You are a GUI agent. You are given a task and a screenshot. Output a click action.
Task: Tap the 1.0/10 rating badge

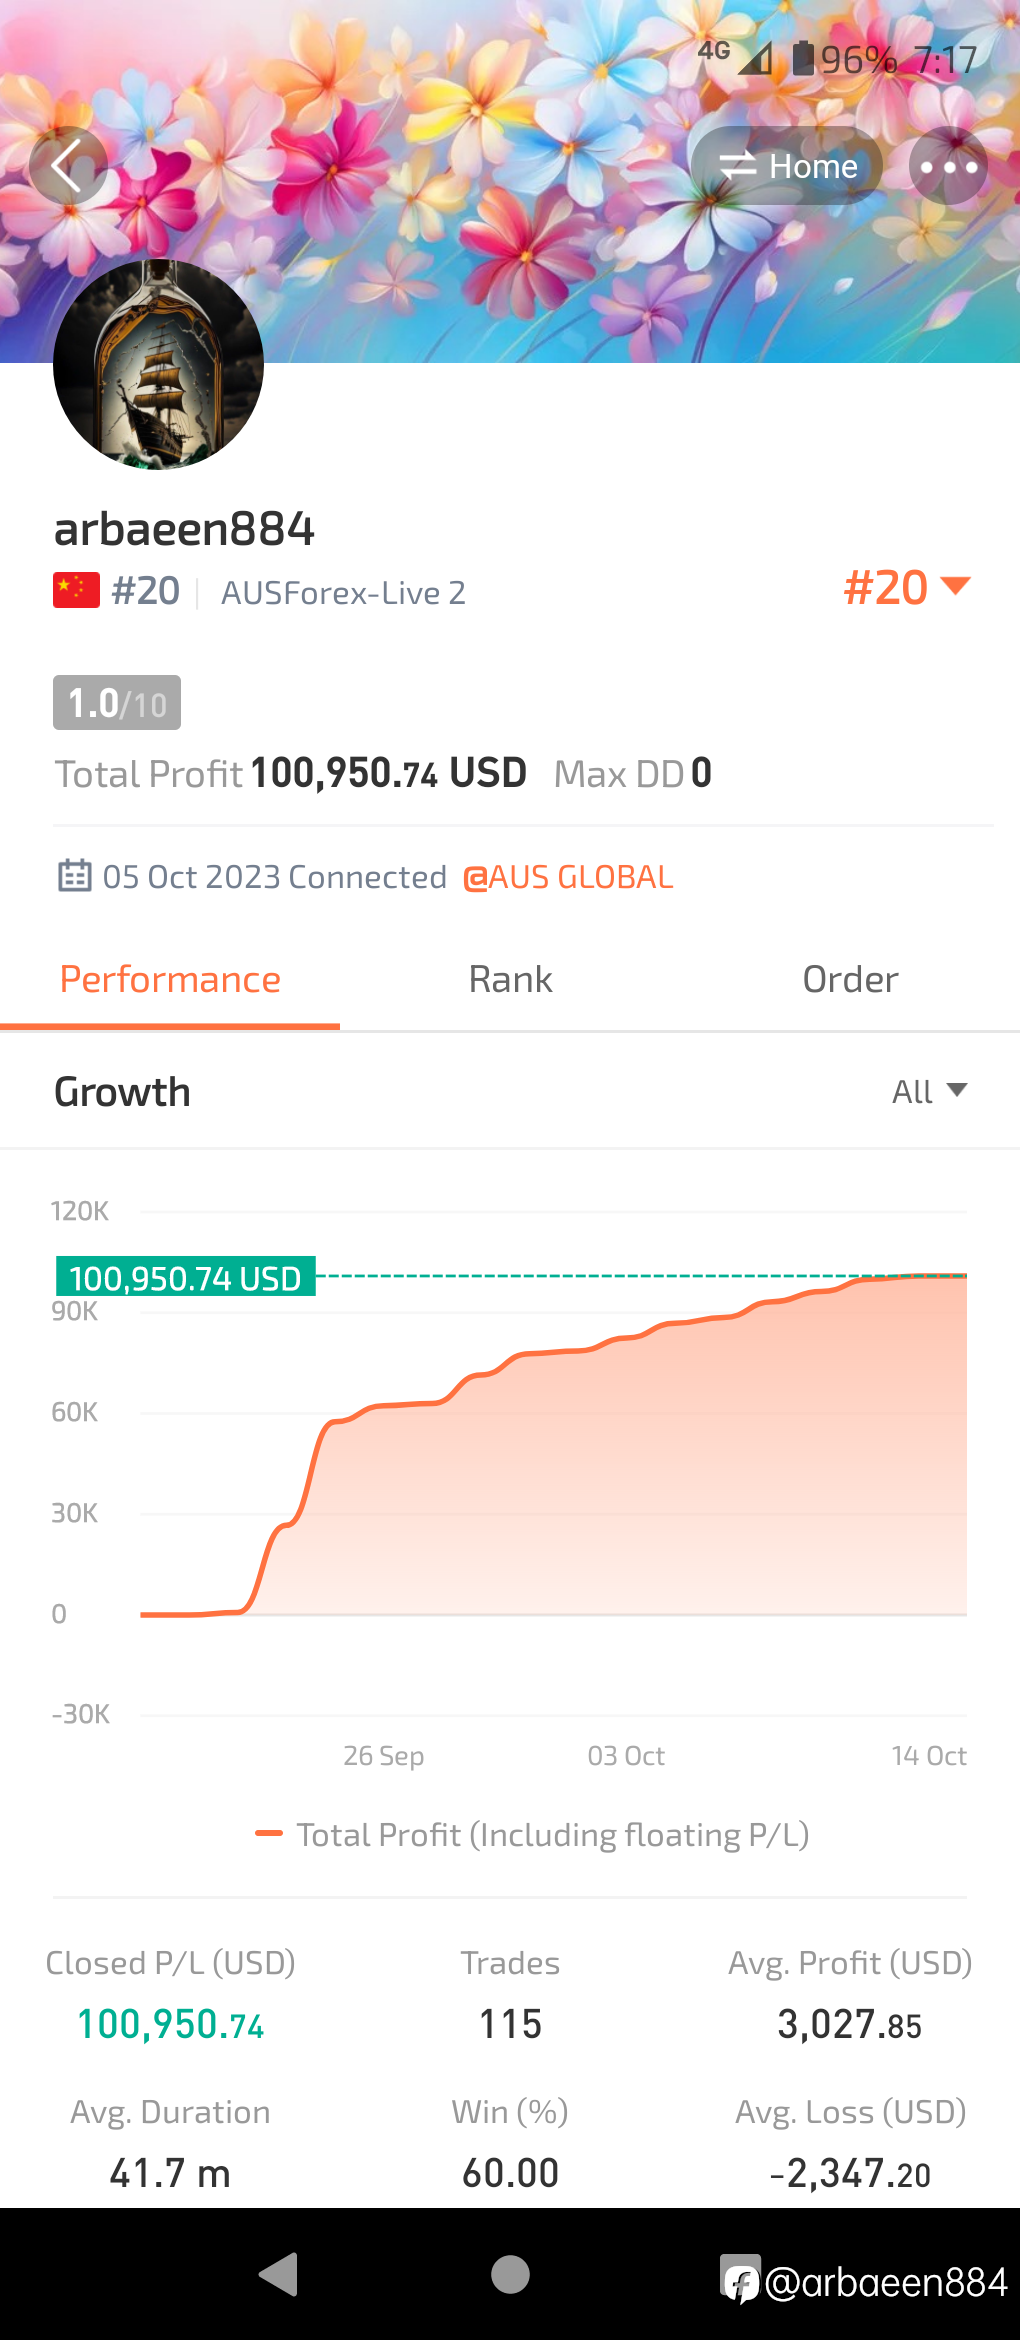click(117, 703)
